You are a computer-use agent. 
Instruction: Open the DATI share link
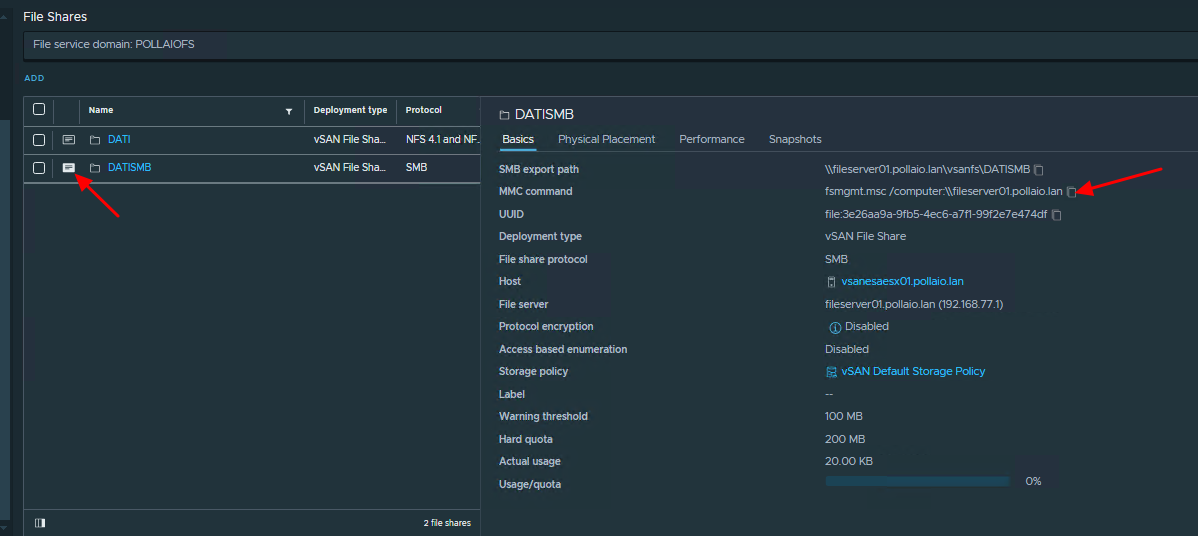119,140
